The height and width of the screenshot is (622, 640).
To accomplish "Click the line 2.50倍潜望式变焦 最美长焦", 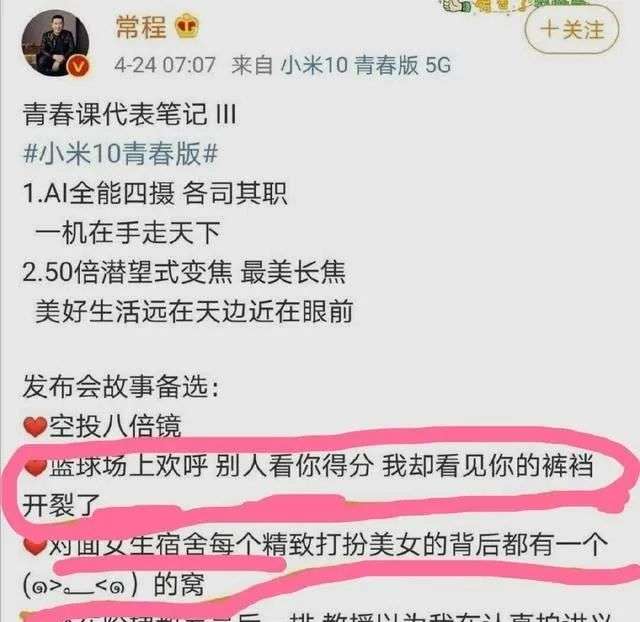I will coord(184,272).
